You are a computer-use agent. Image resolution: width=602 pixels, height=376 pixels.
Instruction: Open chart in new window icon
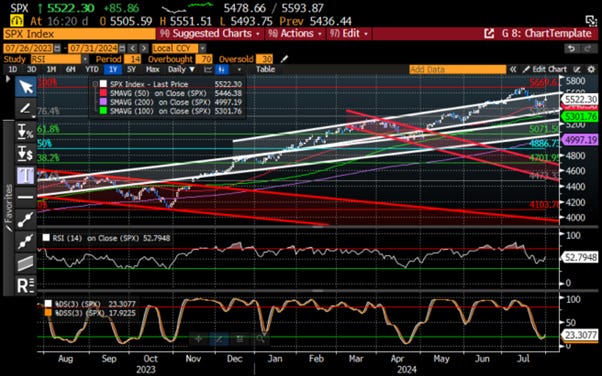(489, 34)
